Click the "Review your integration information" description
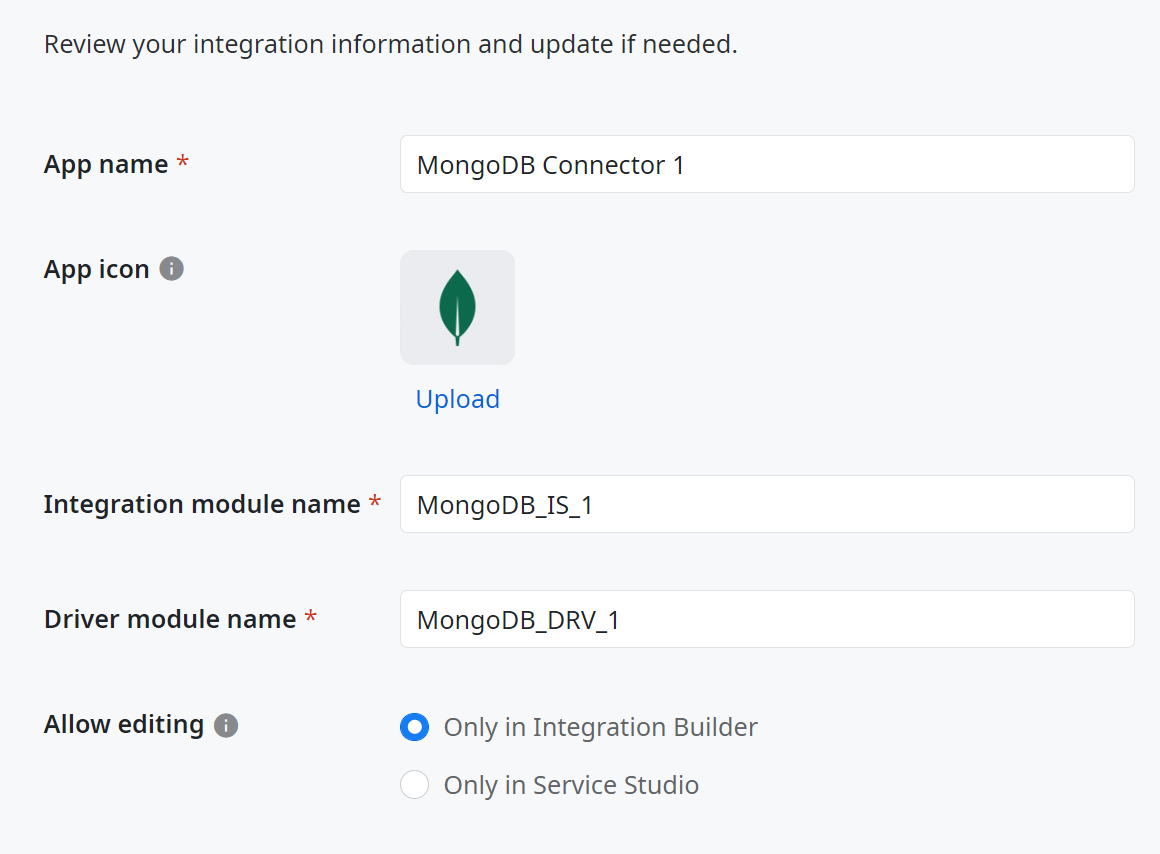 (x=391, y=44)
